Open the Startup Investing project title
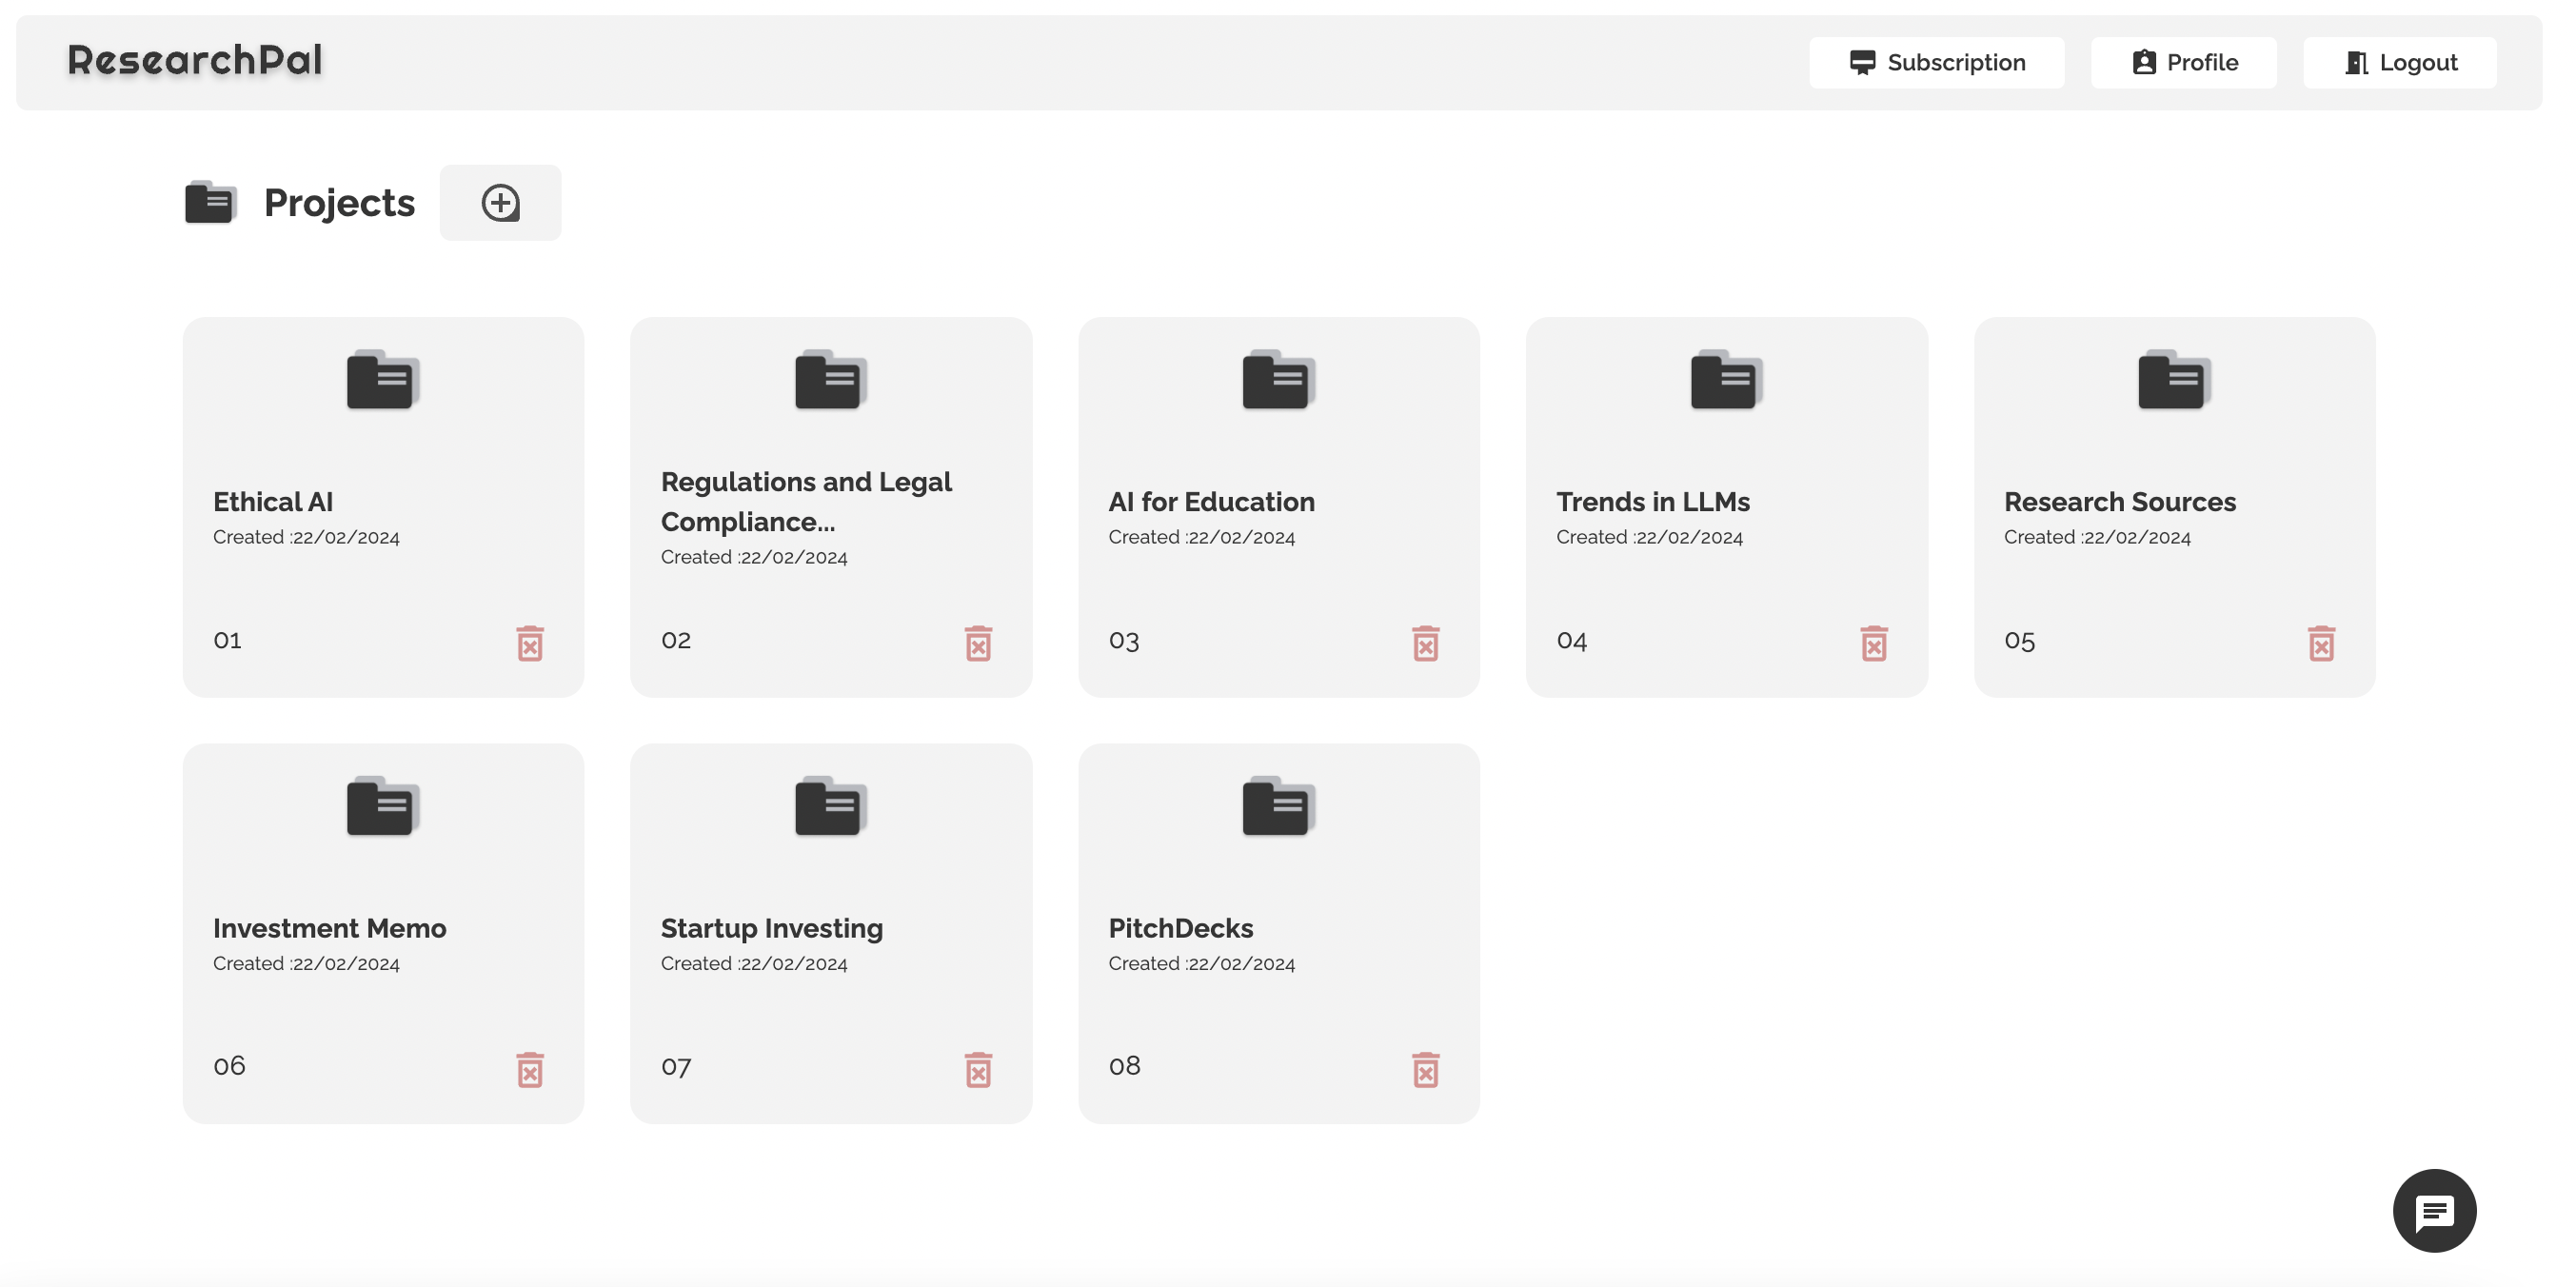 [x=771, y=928]
